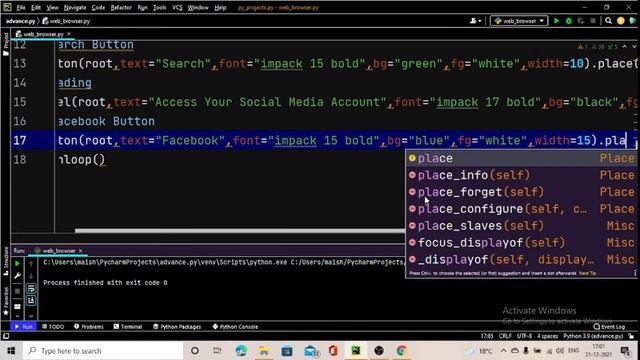Click the Stop icon in the top toolbar

pyautogui.click(x=593, y=21)
